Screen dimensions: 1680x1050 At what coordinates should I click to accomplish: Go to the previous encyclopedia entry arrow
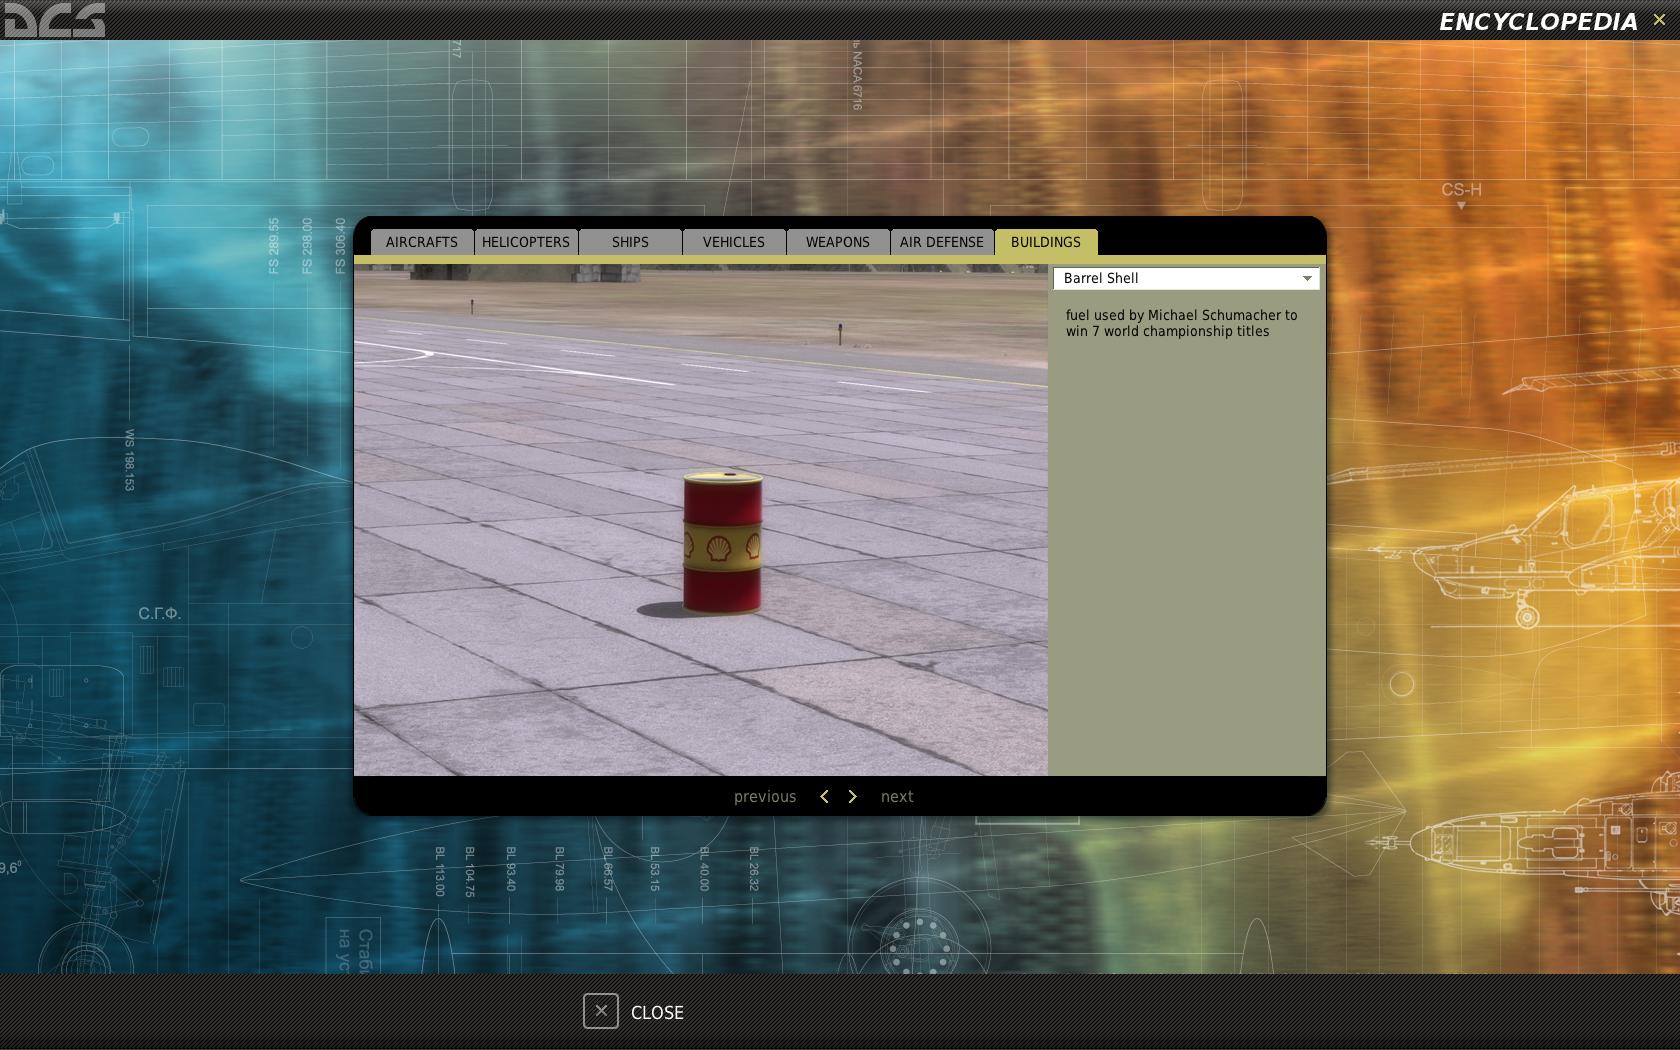click(x=824, y=796)
